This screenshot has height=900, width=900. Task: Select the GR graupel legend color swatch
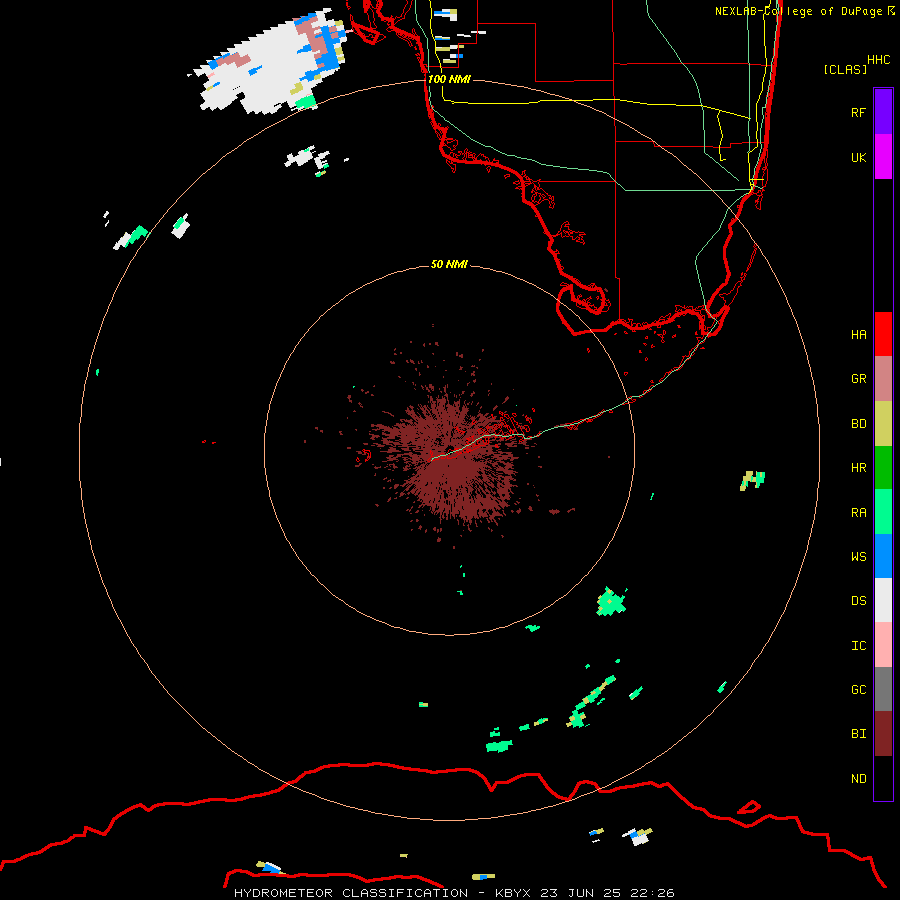click(883, 379)
